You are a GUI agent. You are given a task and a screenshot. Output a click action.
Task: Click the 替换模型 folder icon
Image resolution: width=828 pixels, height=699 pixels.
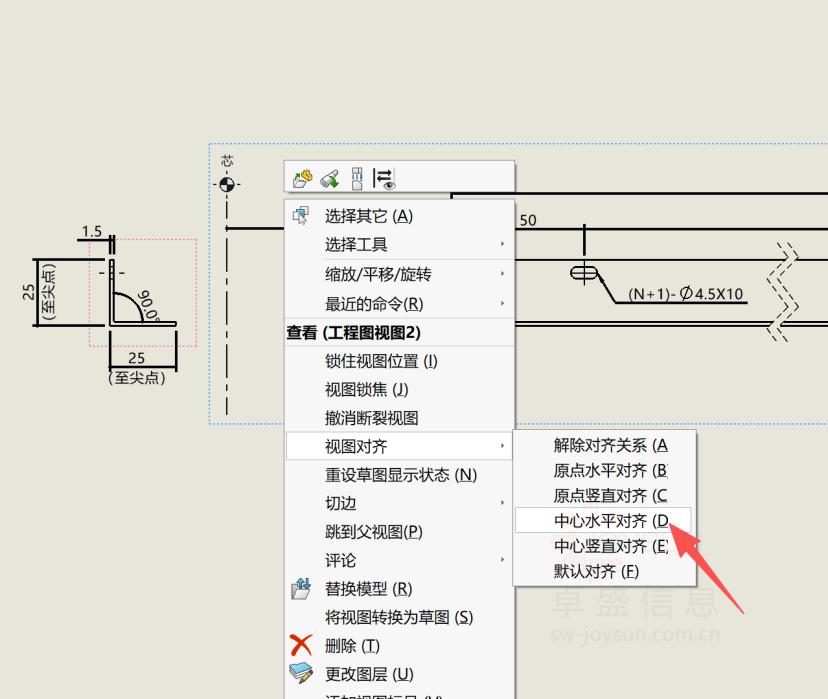click(x=300, y=589)
